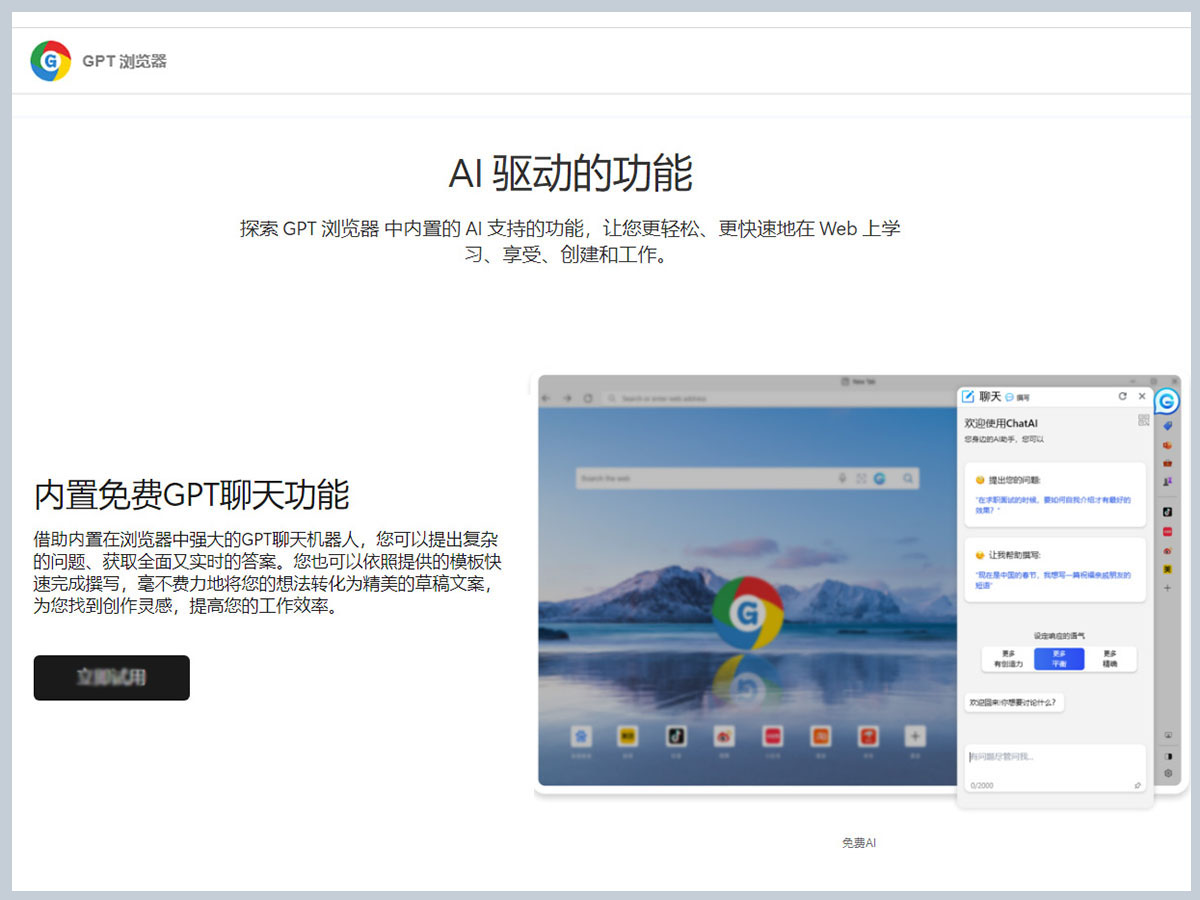Open the blue house shortcut tile
1200x900 pixels.
tap(580, 736)
